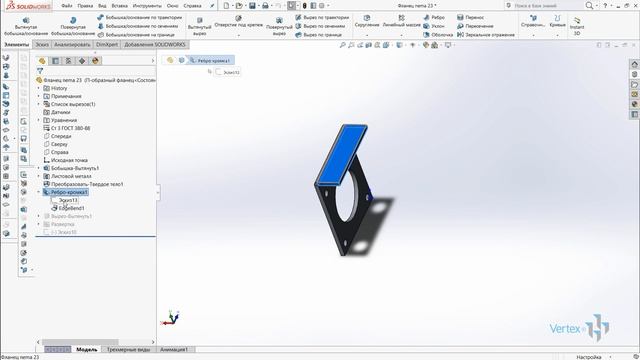Open Скругление dropdown arrow
This screenshot has height=360, width=640.
pos(367,35)
